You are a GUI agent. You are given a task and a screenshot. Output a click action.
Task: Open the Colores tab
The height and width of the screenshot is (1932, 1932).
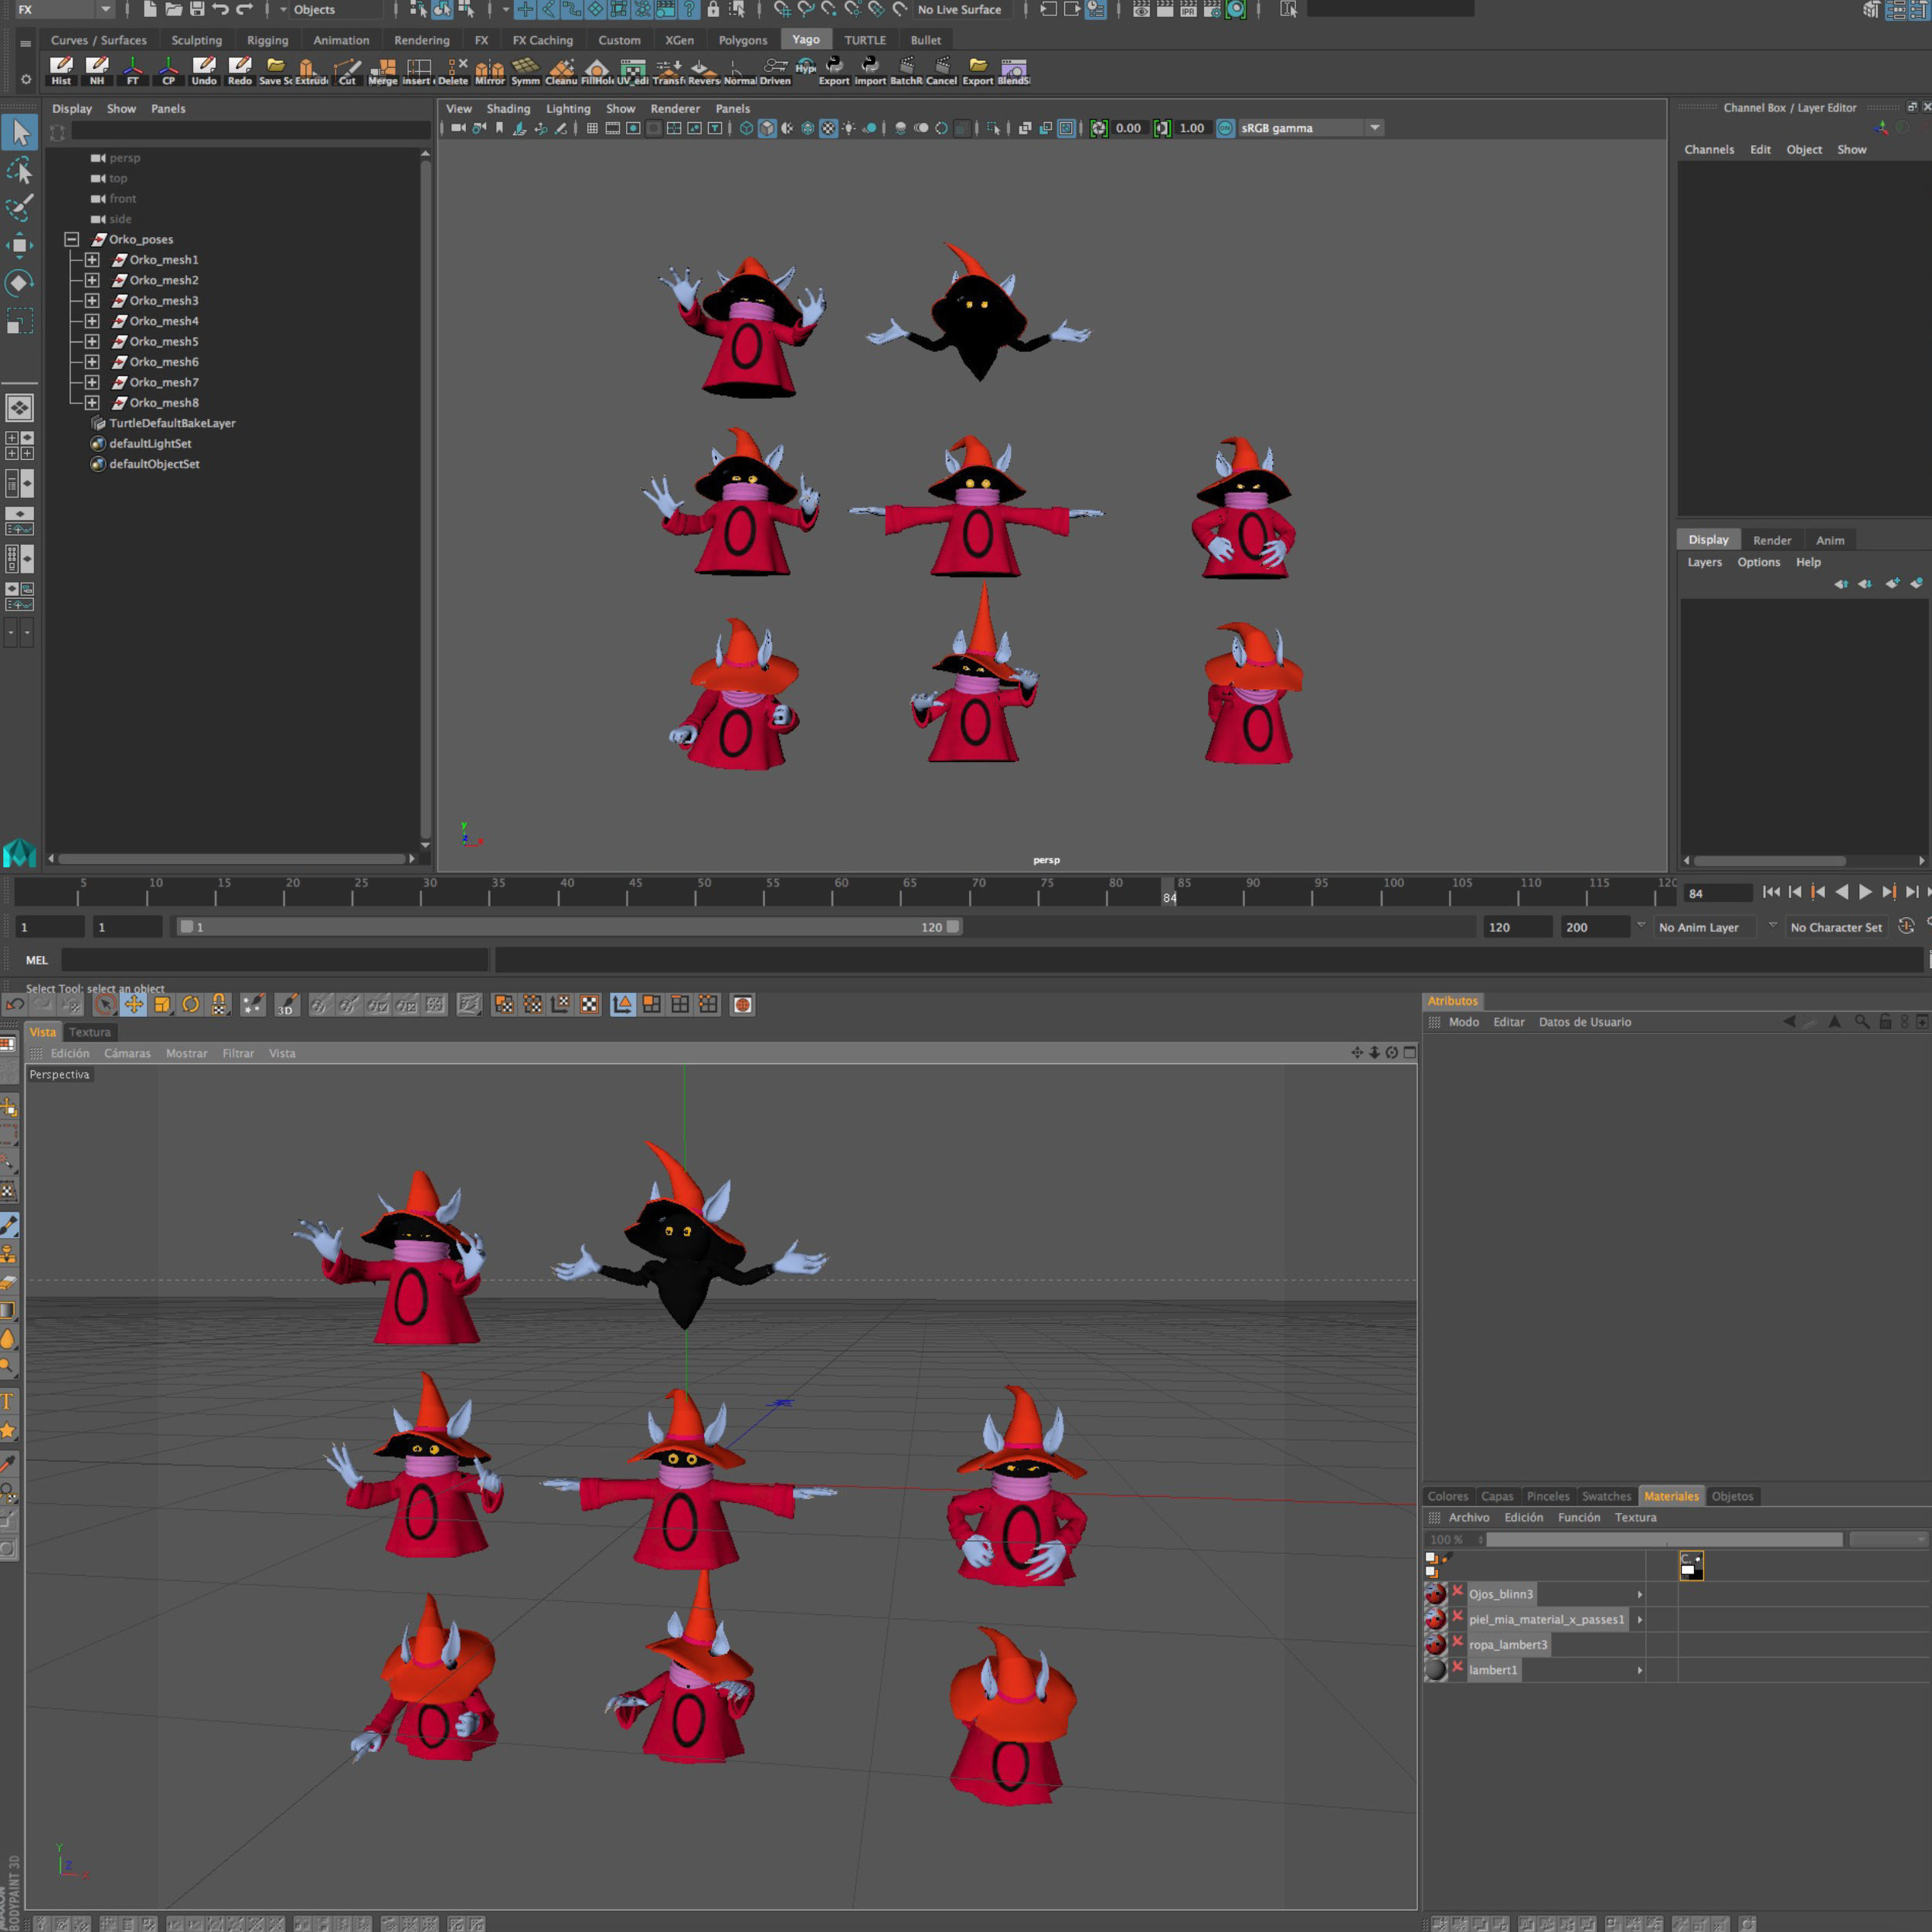[1447, 1496]
